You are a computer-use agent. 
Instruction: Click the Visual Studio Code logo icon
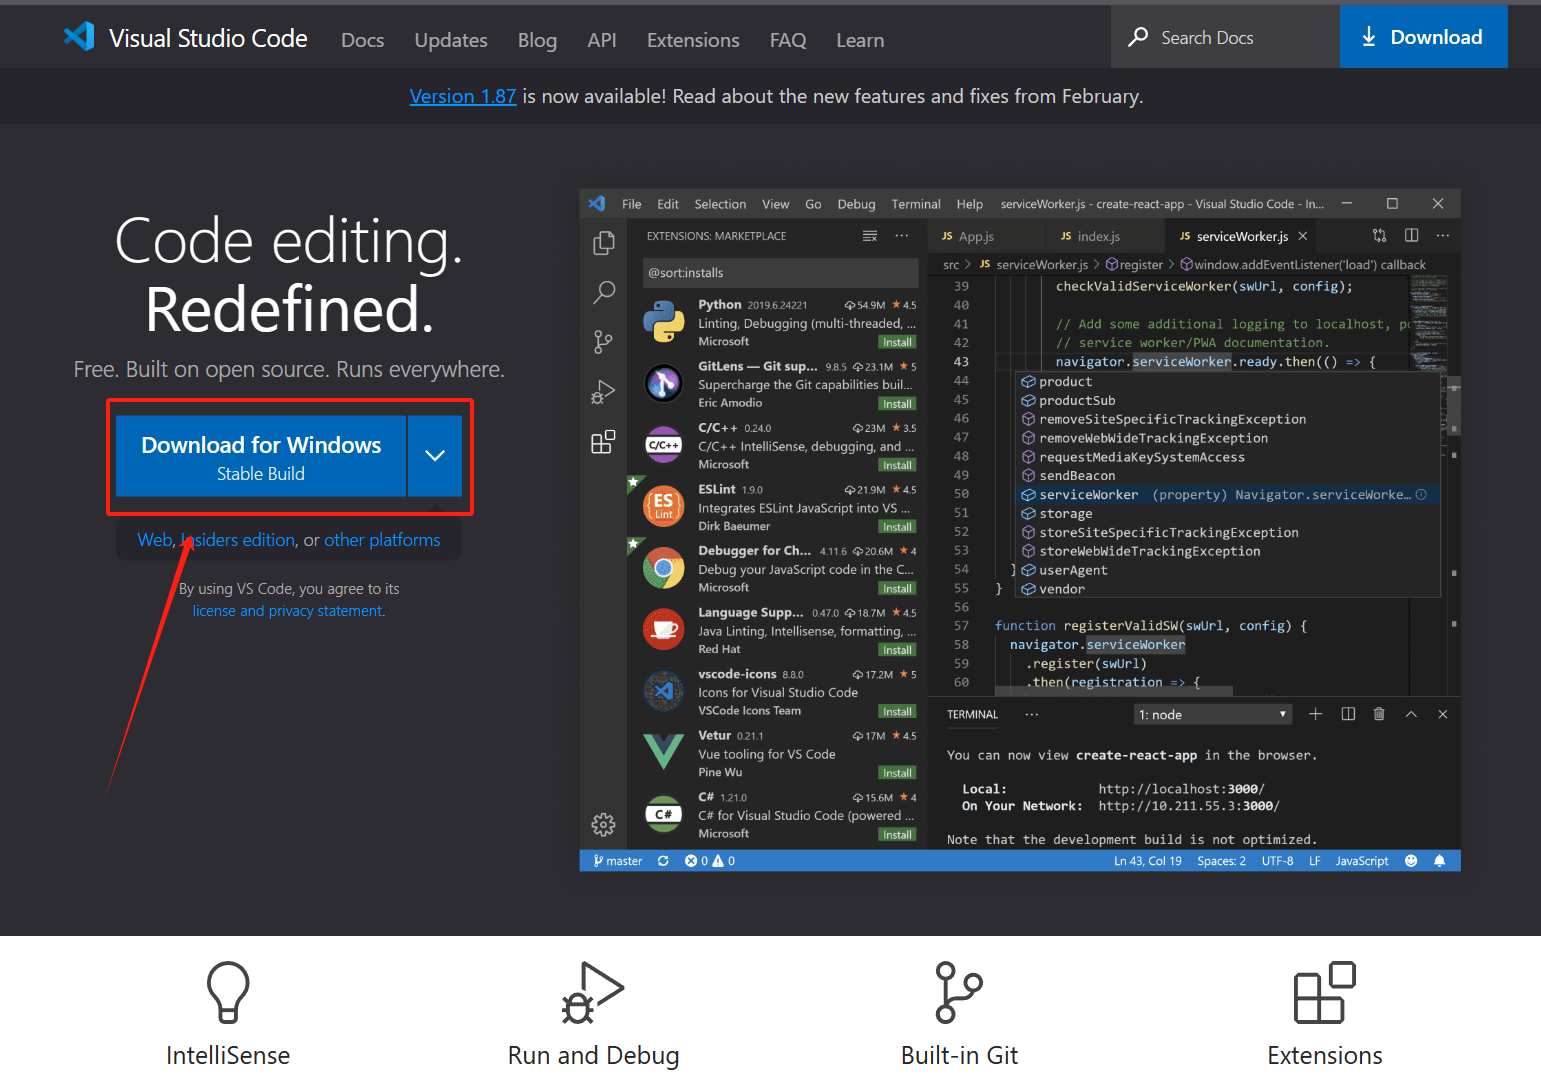(x=79, y=37)
